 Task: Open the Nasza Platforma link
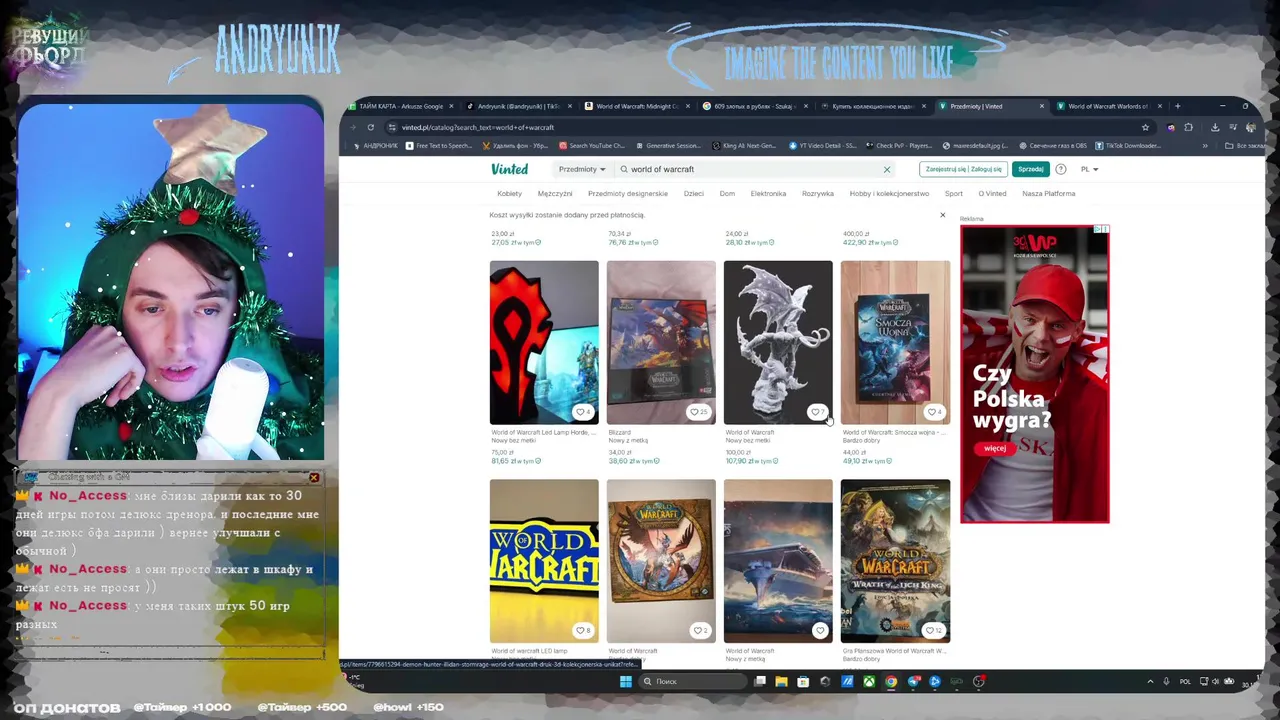tap(1048, 194)
